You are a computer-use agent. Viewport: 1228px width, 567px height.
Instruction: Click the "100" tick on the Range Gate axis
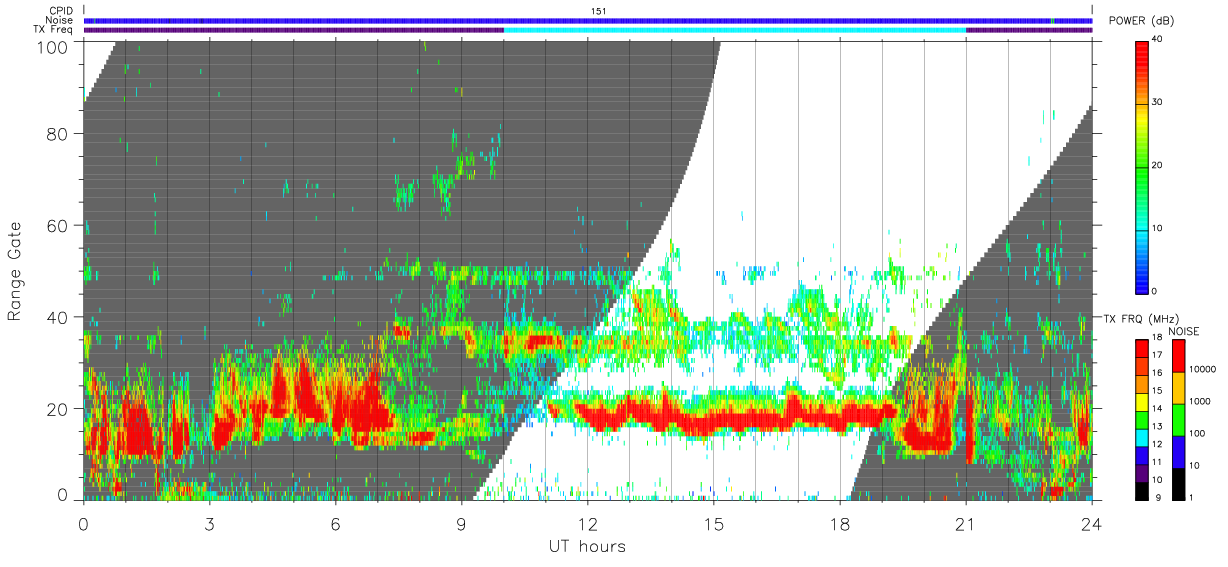(53, 46)
